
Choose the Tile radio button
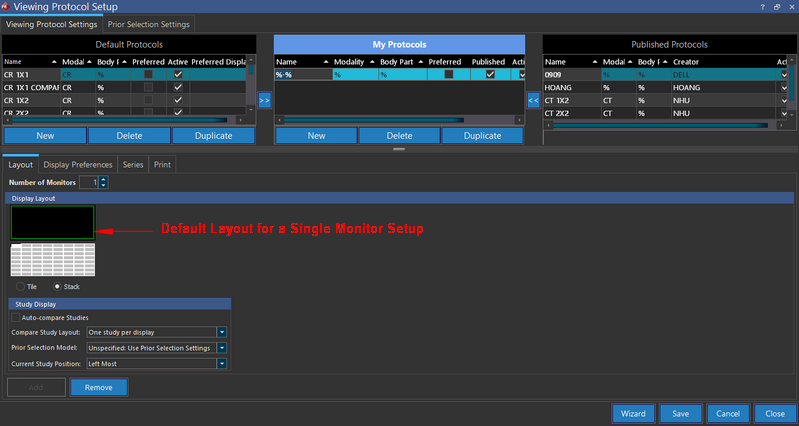[19, 286]
